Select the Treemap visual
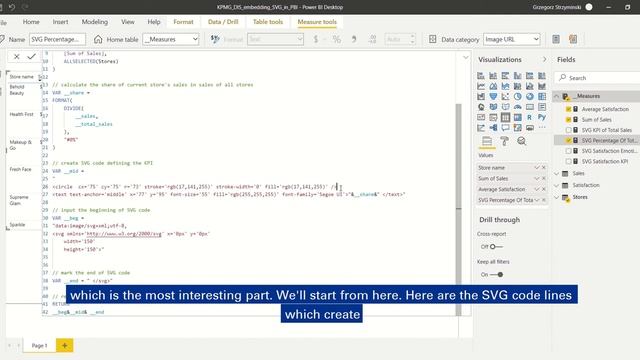 [542, 97]
